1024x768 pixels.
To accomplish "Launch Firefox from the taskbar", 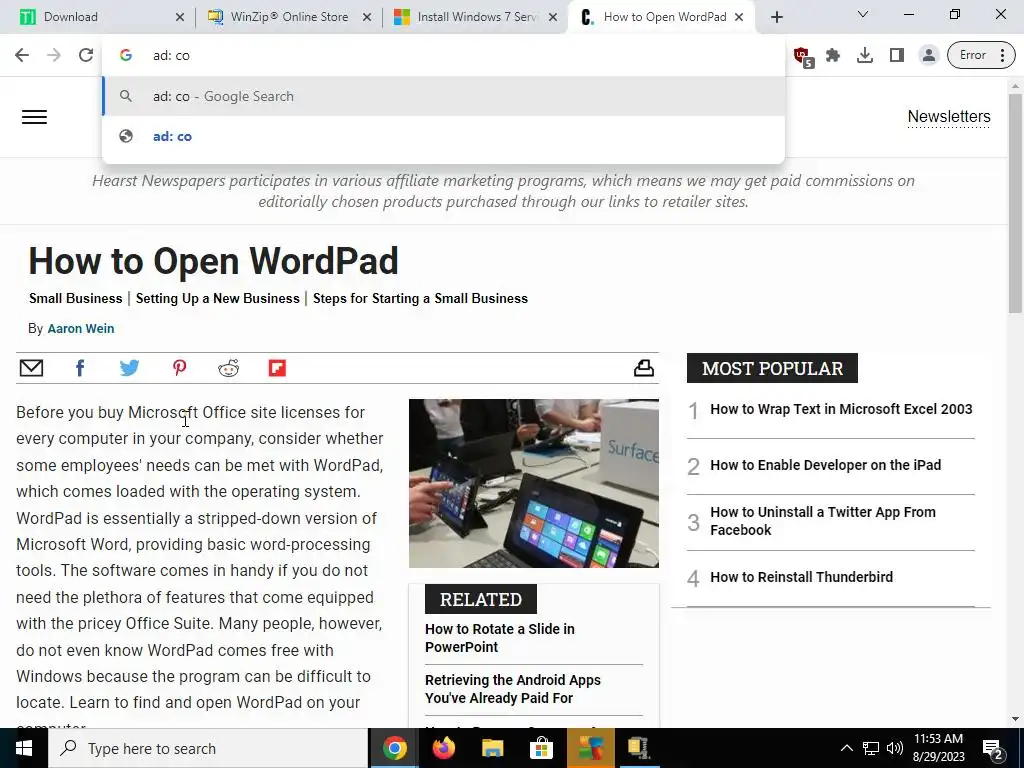I will [443, 748].
